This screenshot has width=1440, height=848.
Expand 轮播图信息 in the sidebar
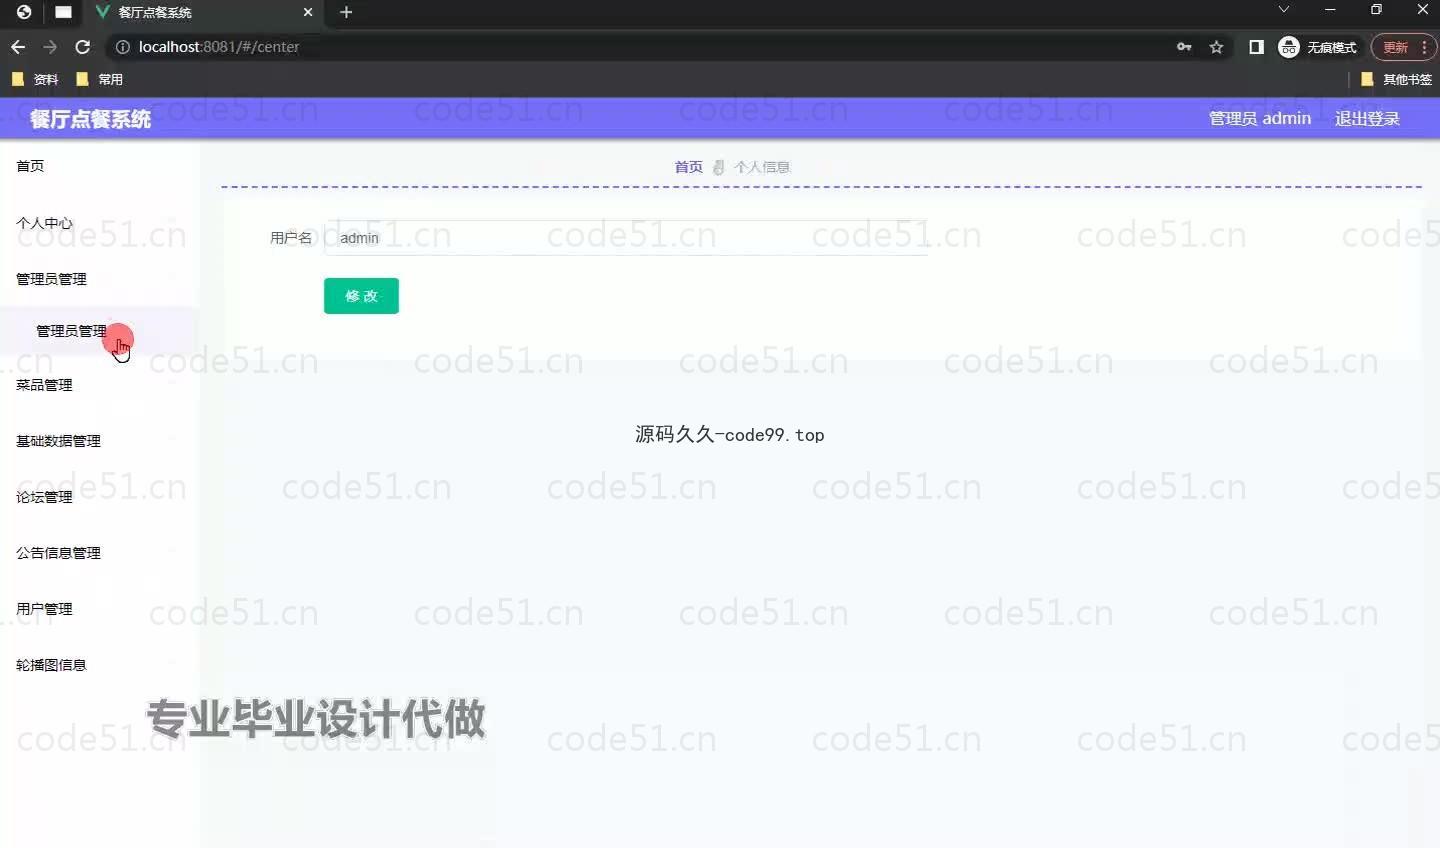coord(100,665)
